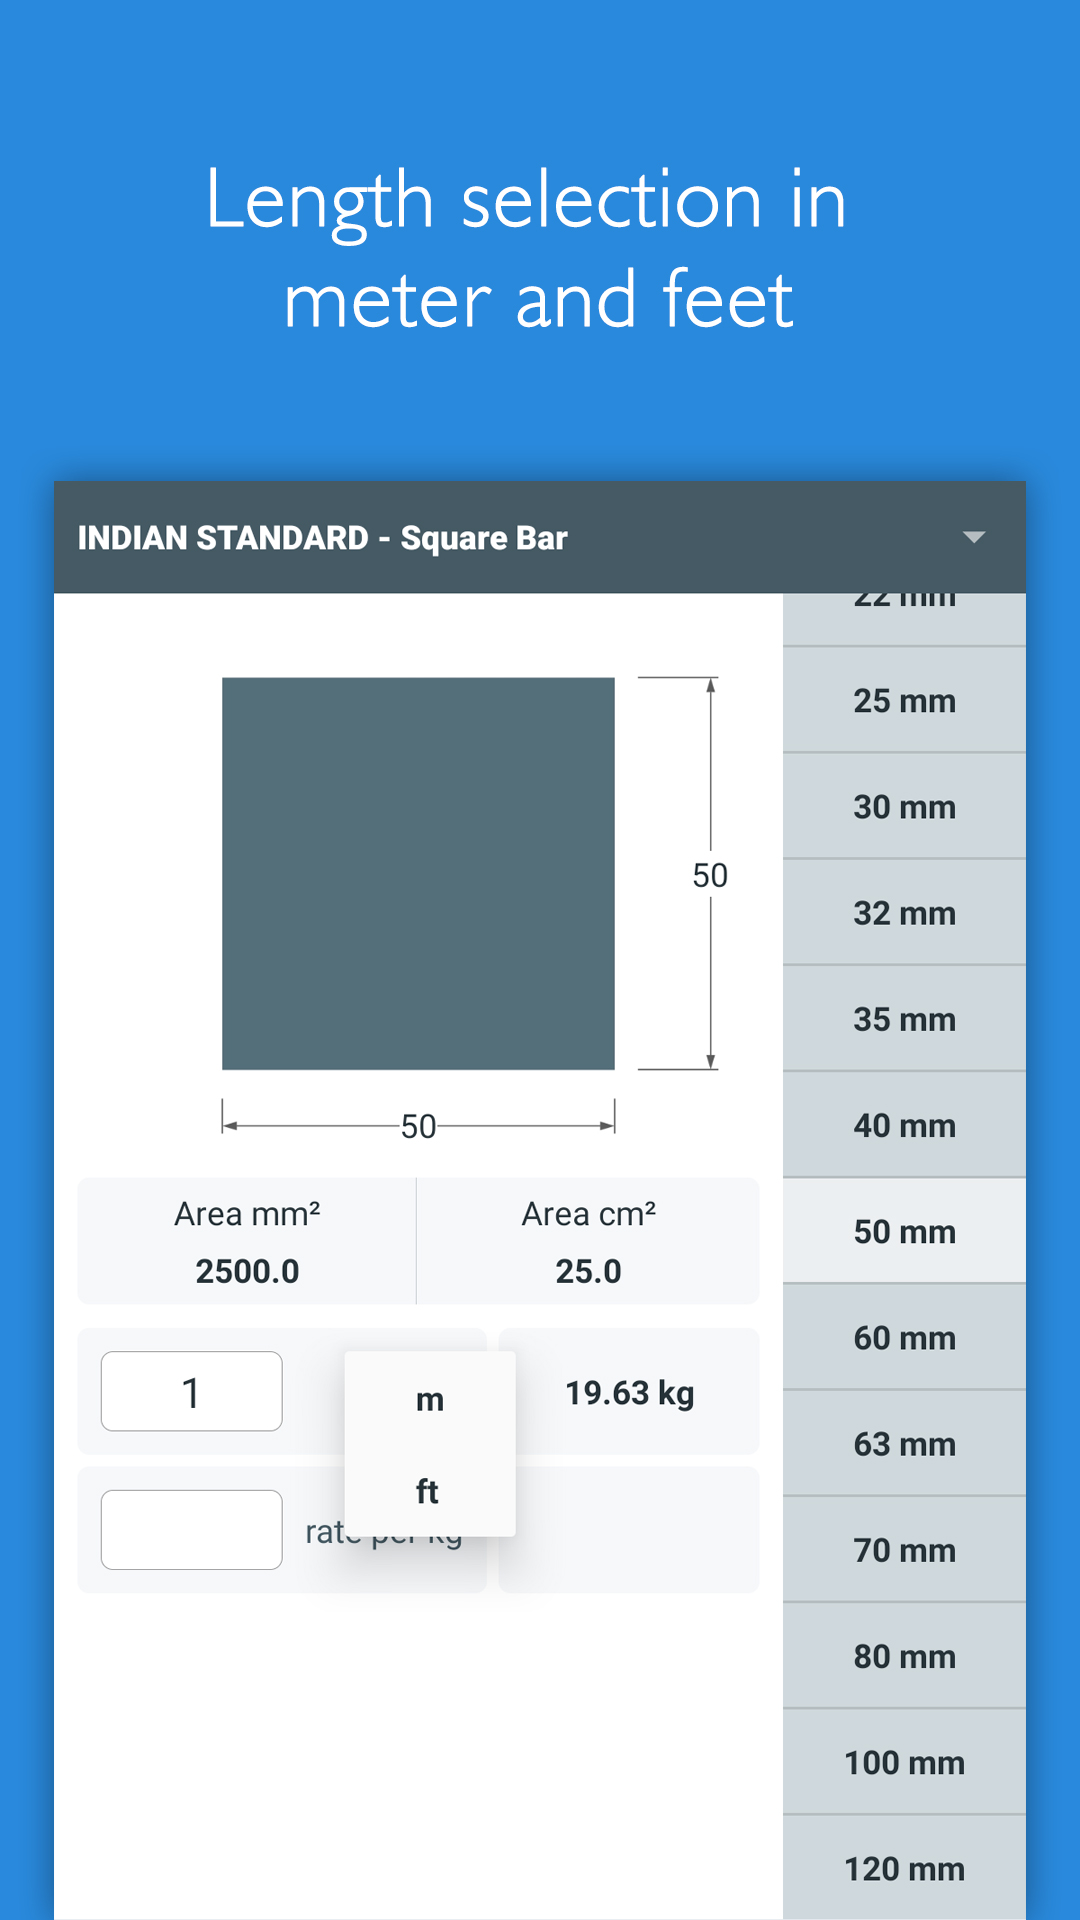The width and height of the screenshot is (1080, 1920).
Task: Select 'm' as the length unit
Action: [x=429, y=1398]
